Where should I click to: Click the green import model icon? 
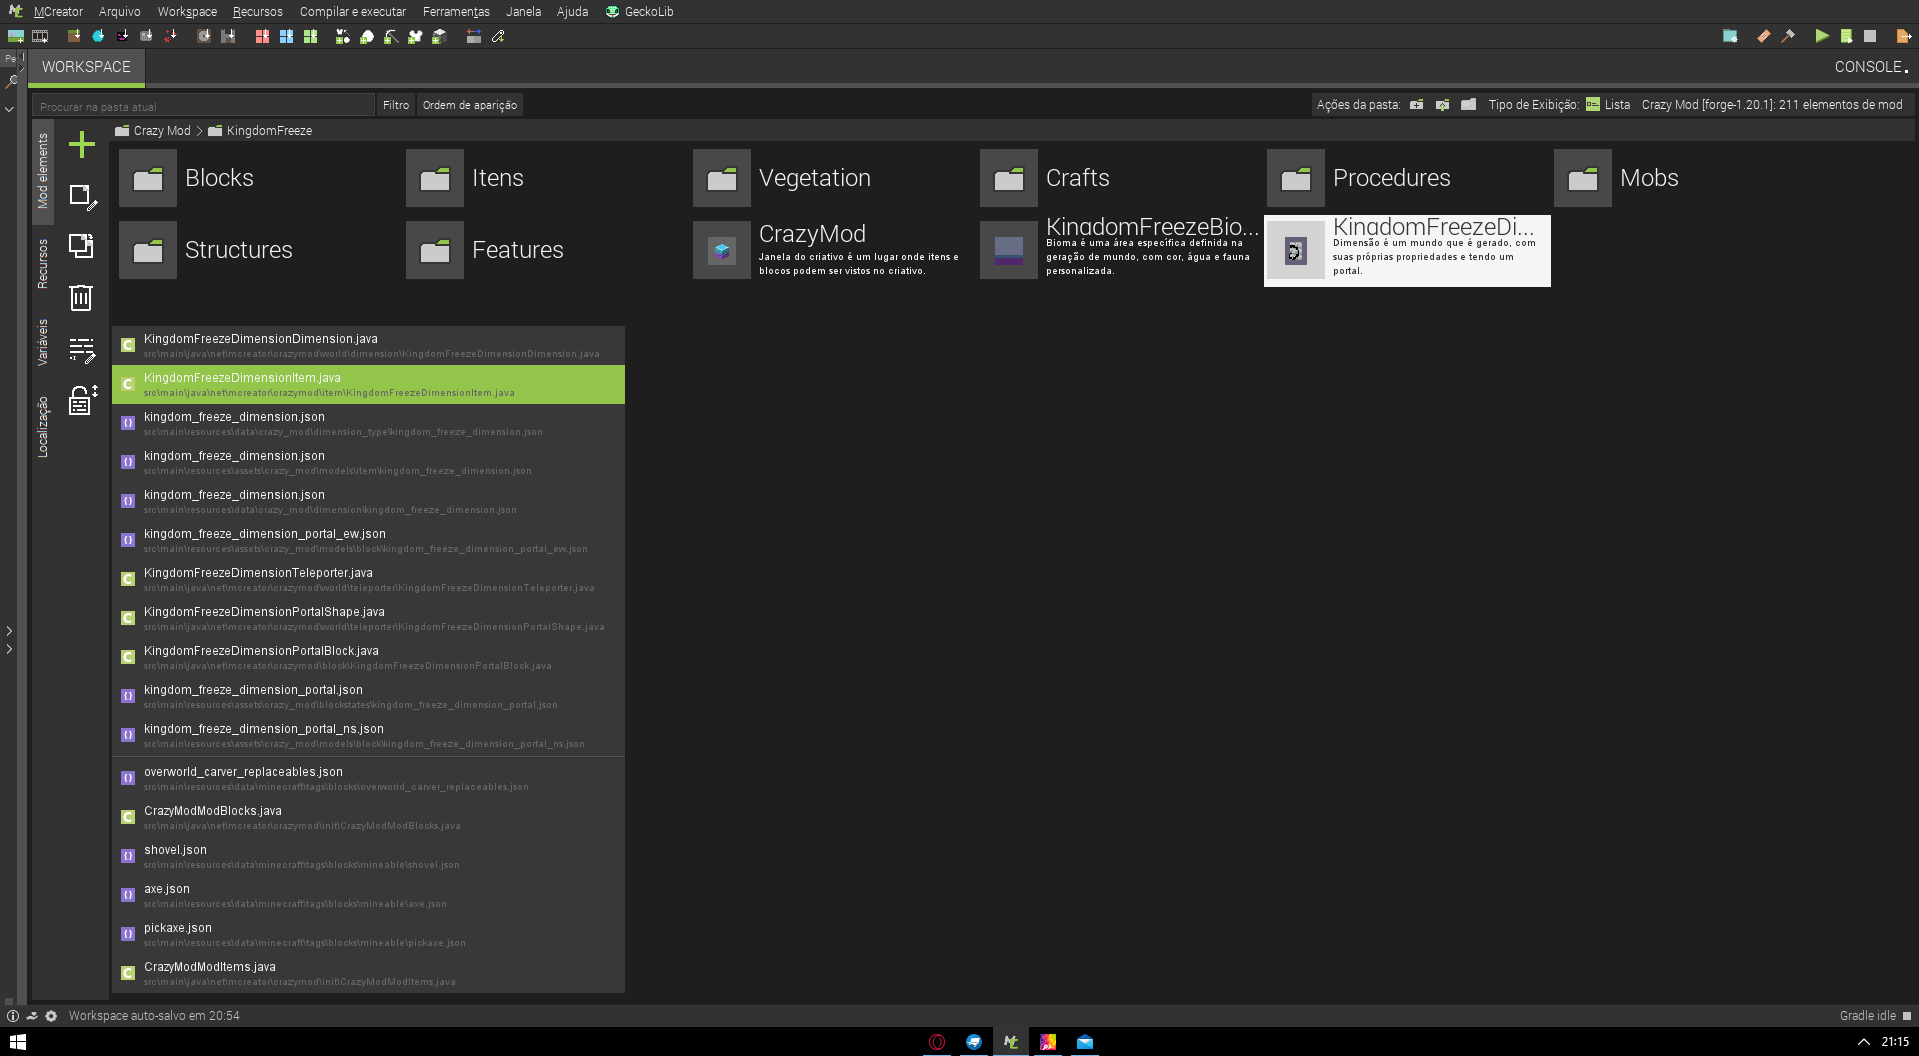[310, 36]
